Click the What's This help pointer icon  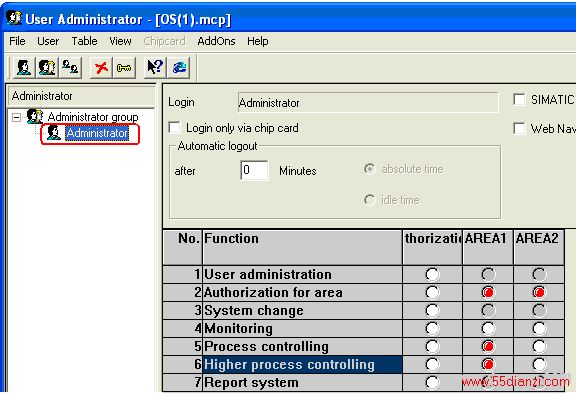click(x=155, y=68)
